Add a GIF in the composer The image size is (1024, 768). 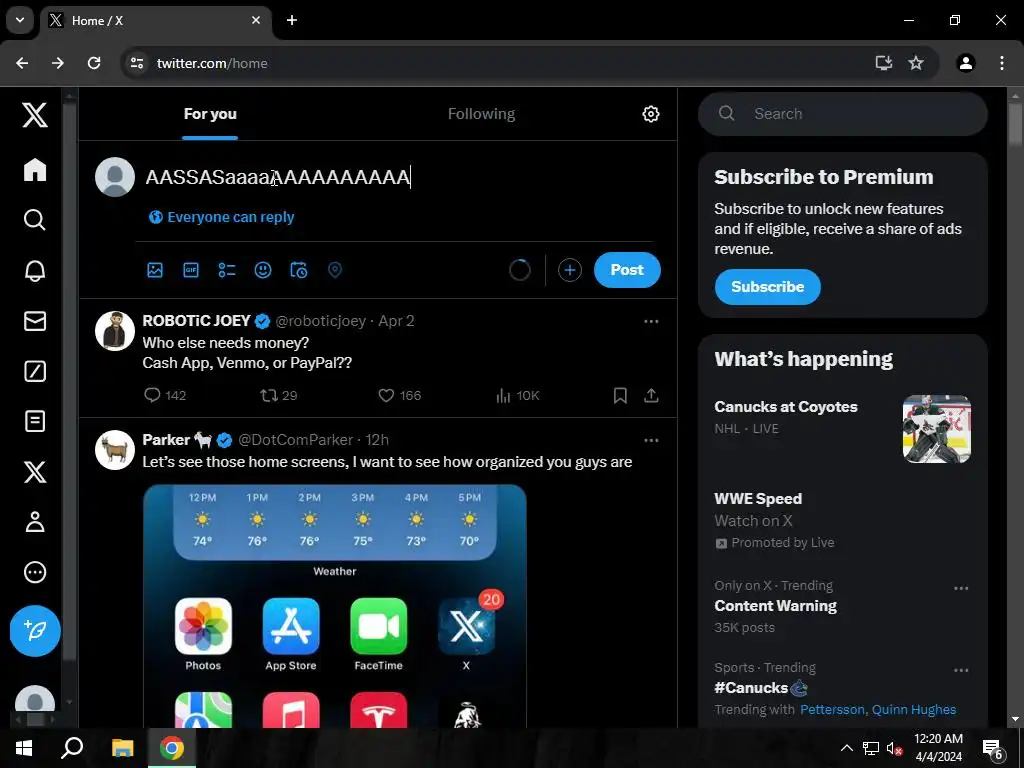pos(191,270)
